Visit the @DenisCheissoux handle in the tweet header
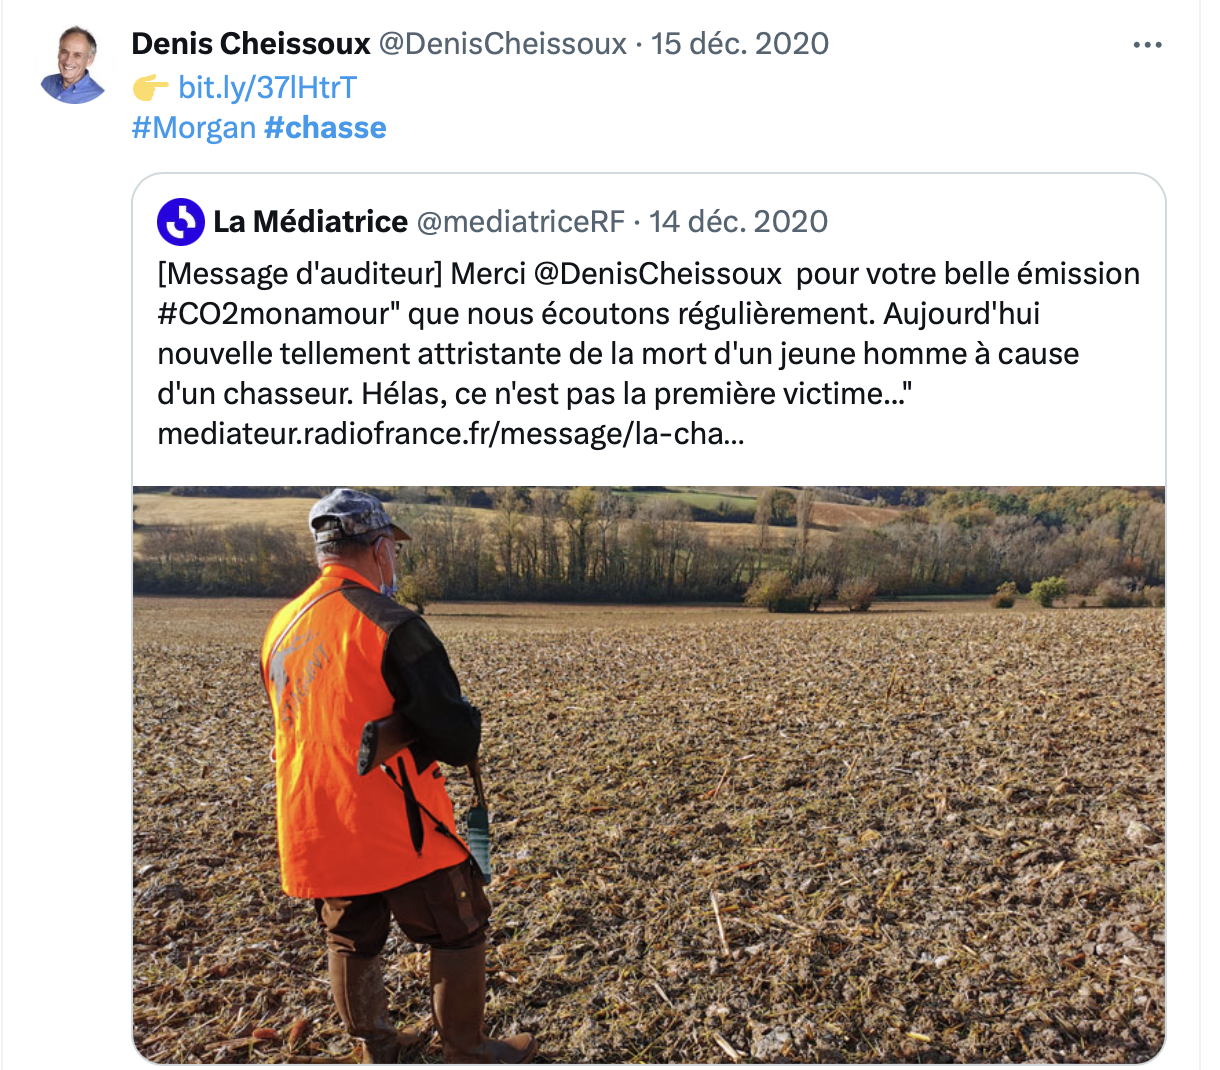Image resolution: width=1220 pixels, height=1070 pixels. (503, 44)
